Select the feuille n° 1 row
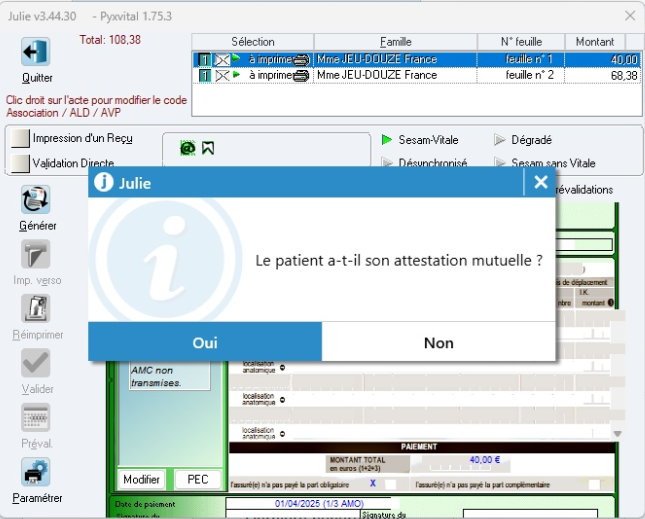This screenshot has width=645, height=519. tap(410, 60)
